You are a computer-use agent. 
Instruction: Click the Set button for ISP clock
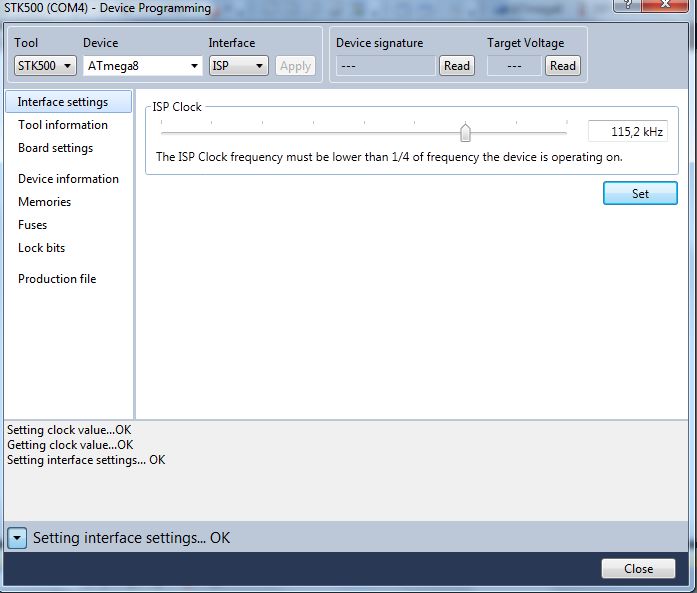640,193
